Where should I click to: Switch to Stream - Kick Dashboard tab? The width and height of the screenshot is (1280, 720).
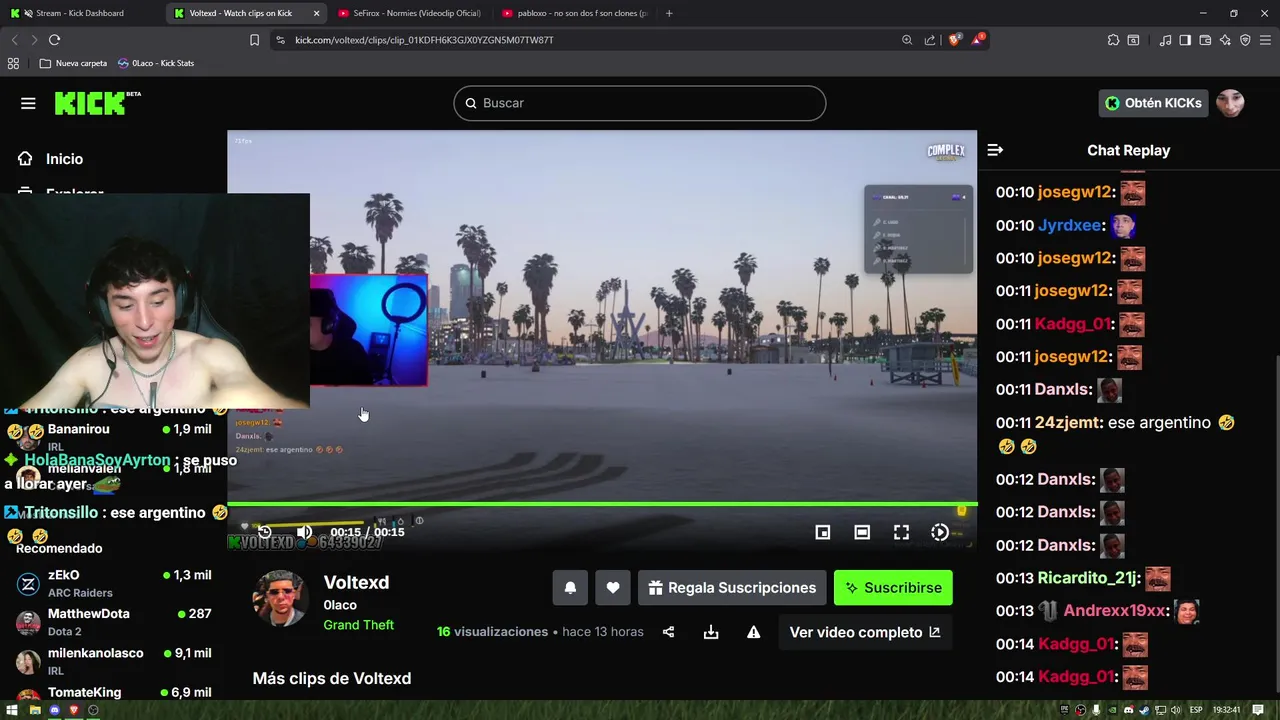[x=80, y=13]
